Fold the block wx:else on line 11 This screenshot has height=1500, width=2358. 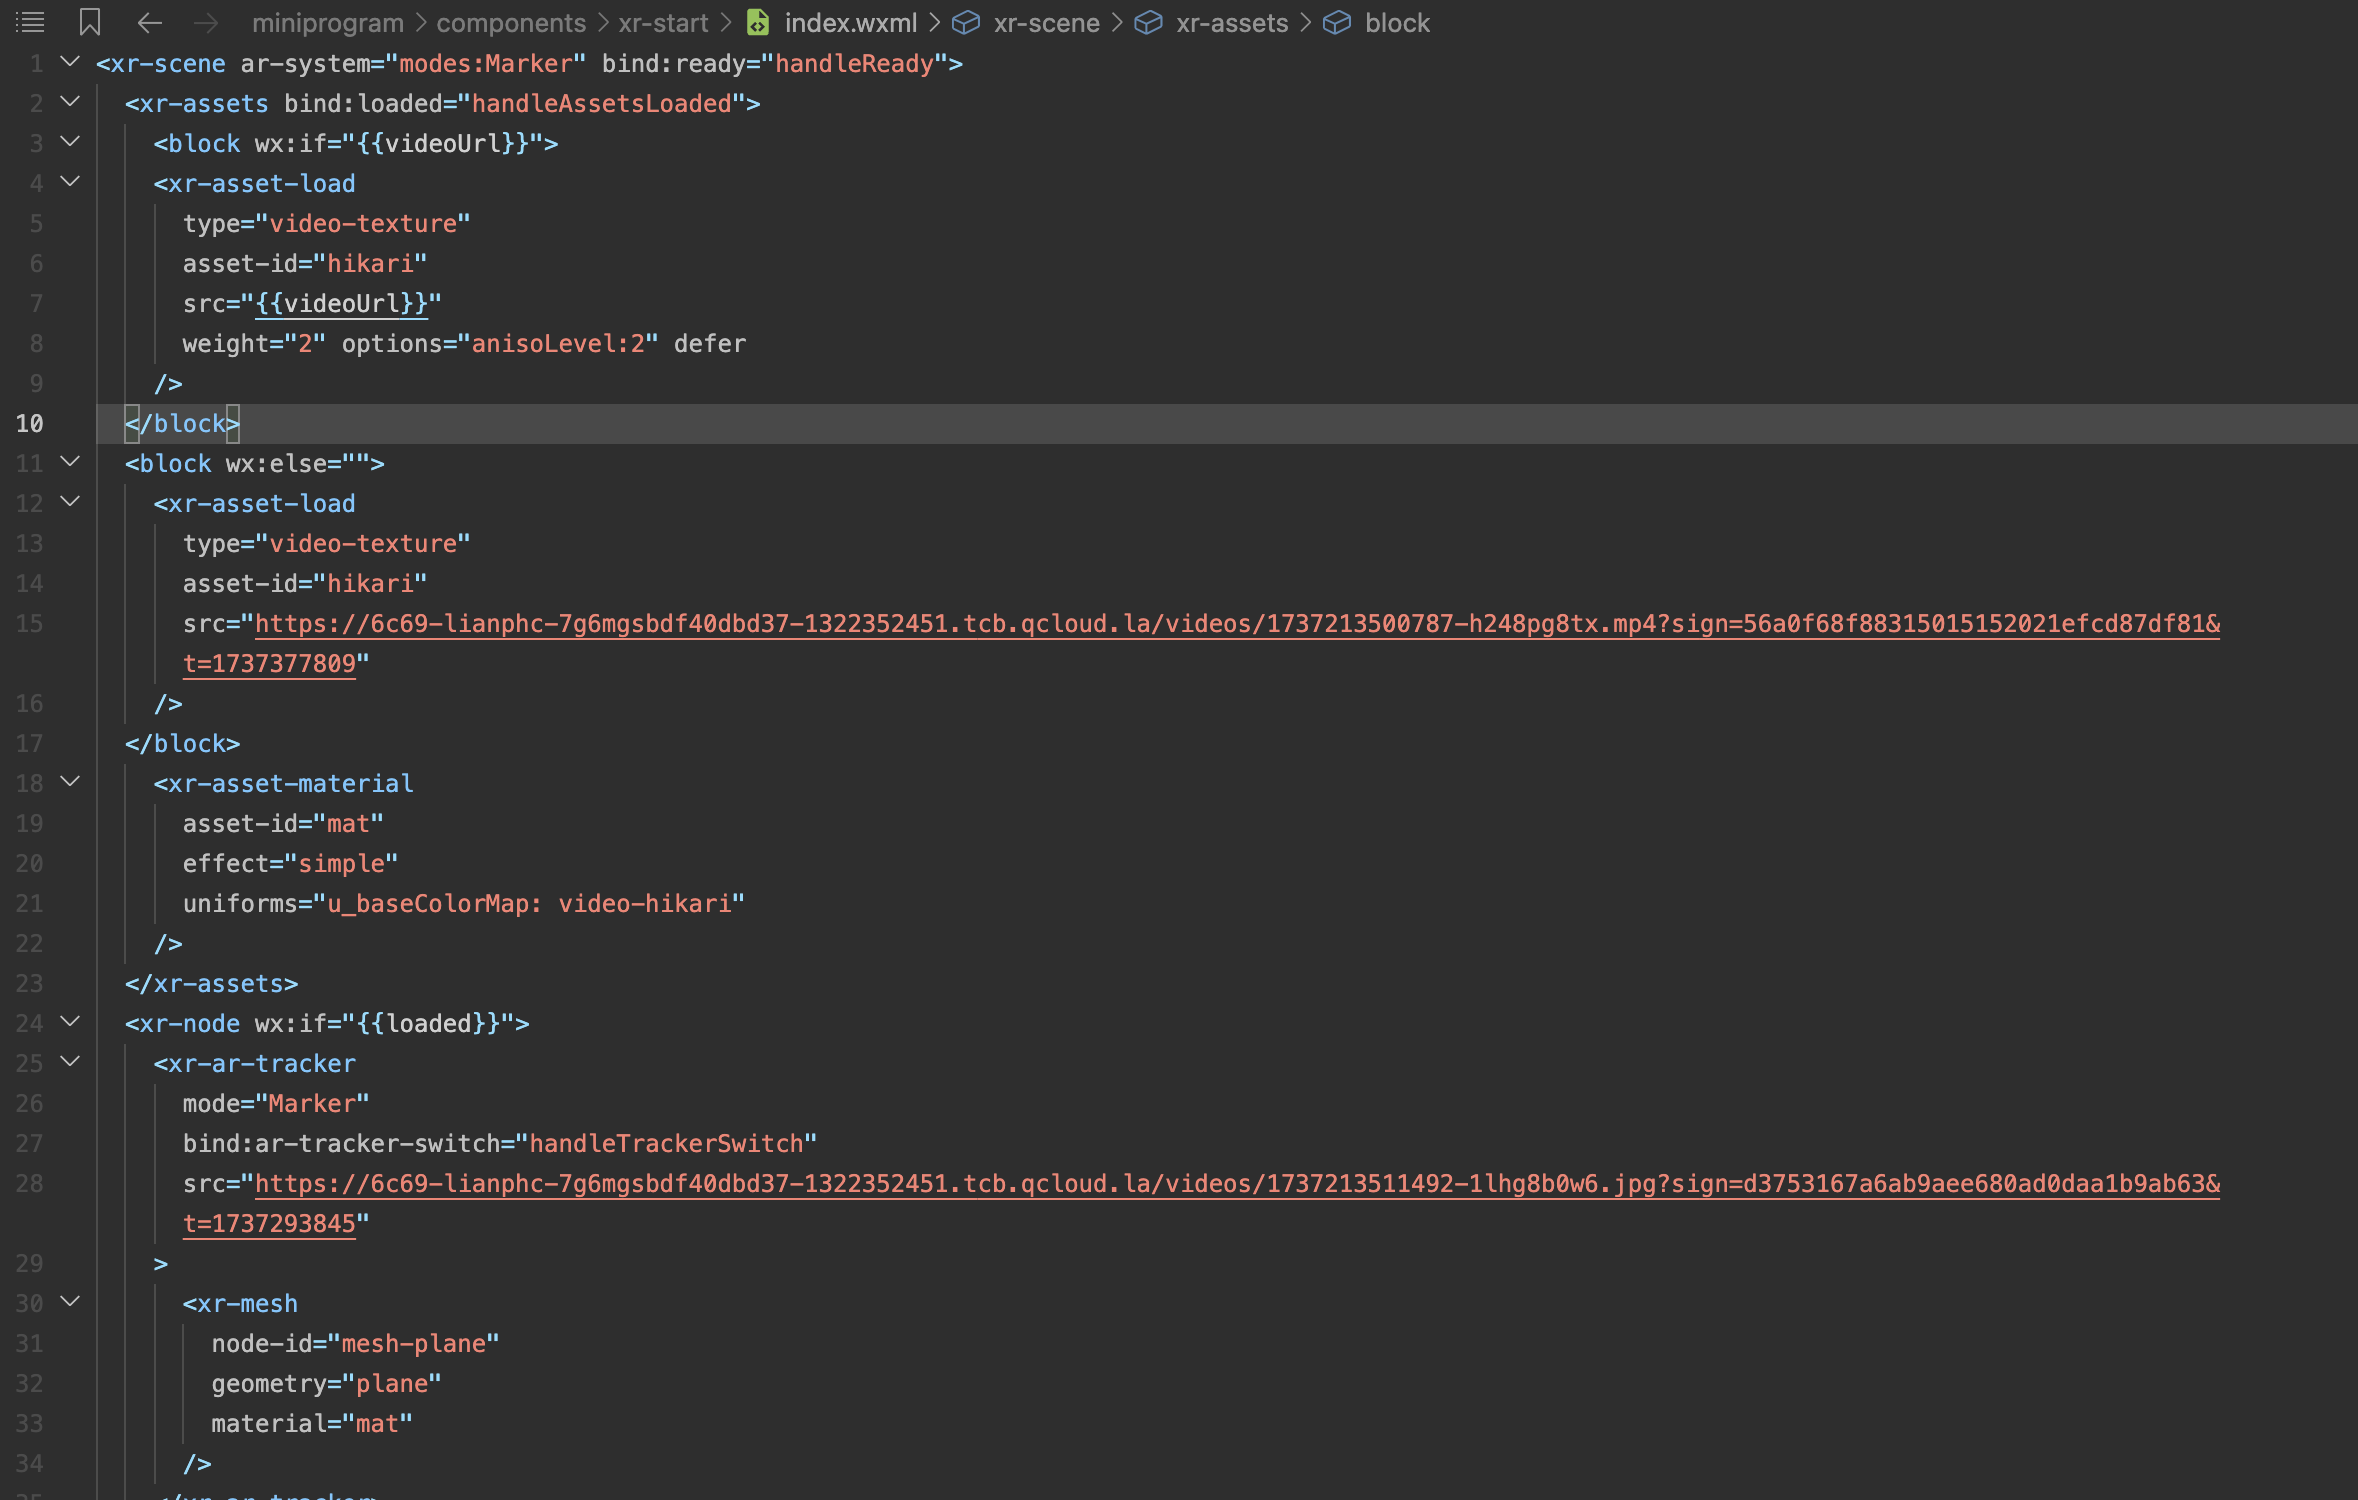click(x=70, y=462)
